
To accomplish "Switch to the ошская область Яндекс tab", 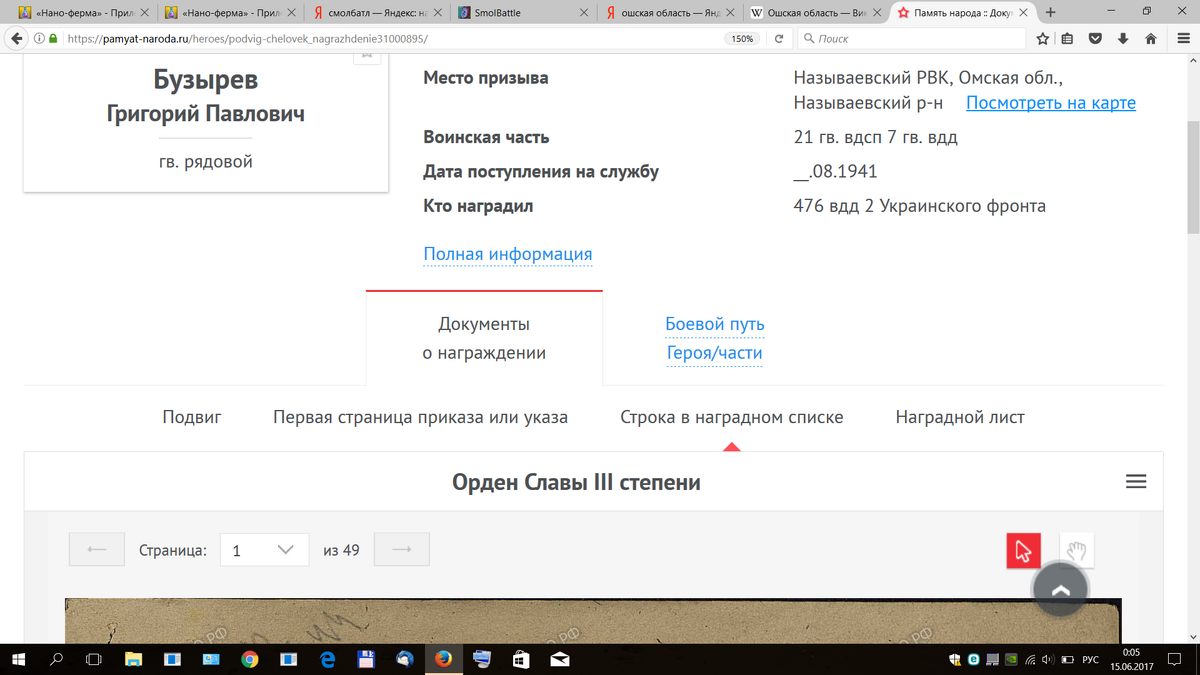I will pos(672,13).
